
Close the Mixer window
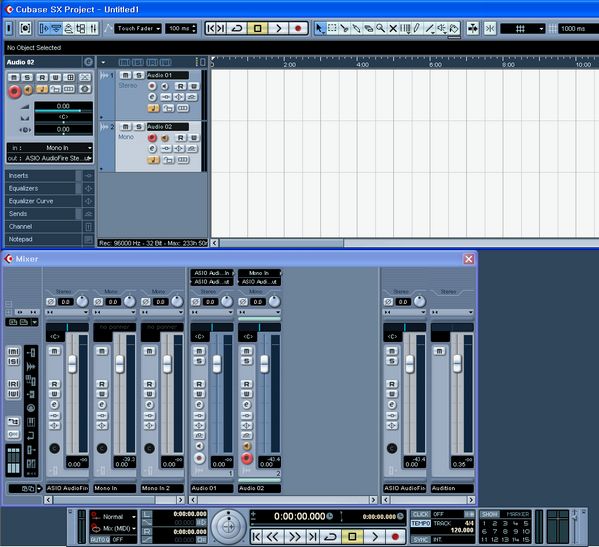469,259
